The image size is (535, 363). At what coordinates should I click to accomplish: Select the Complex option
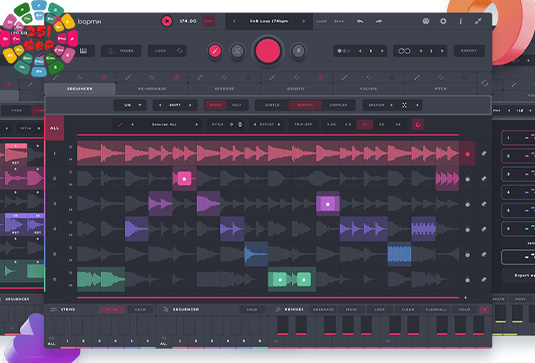(x=338, y=105)
